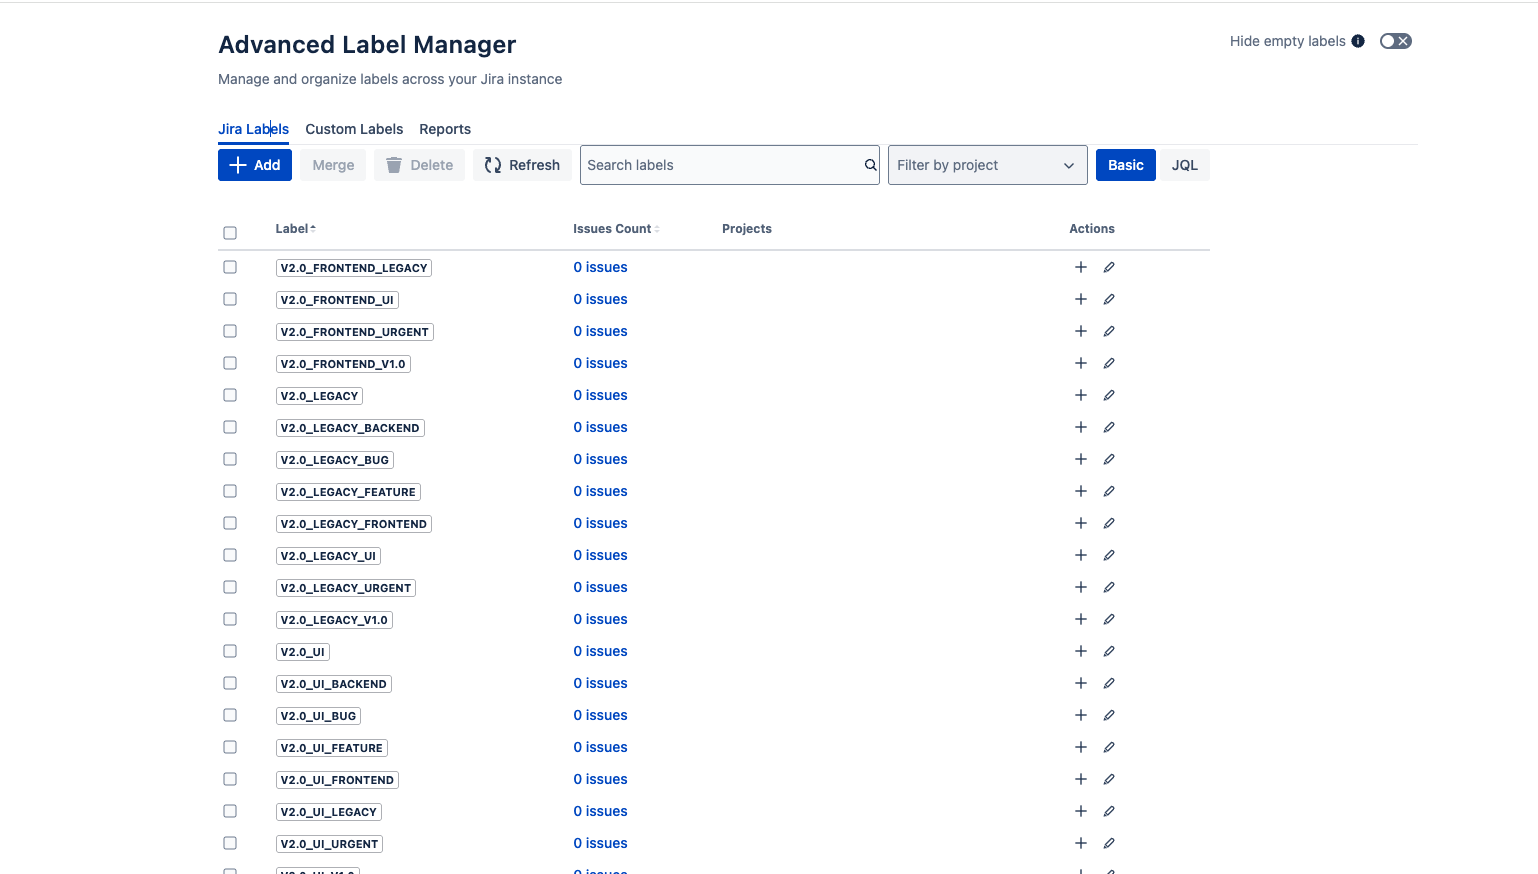Click the info icon next to Hide empty labels
The height and width of the screenshot is (874, 1538).
click(1359, 40)
